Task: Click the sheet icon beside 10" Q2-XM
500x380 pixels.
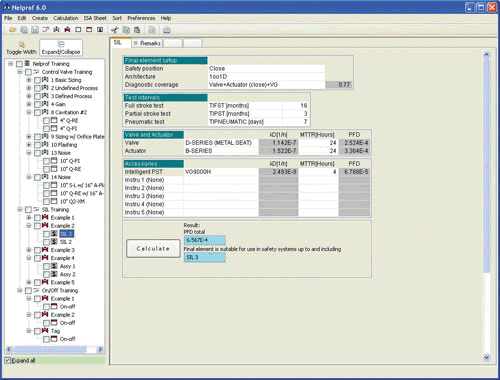Action: pos(54,201)
